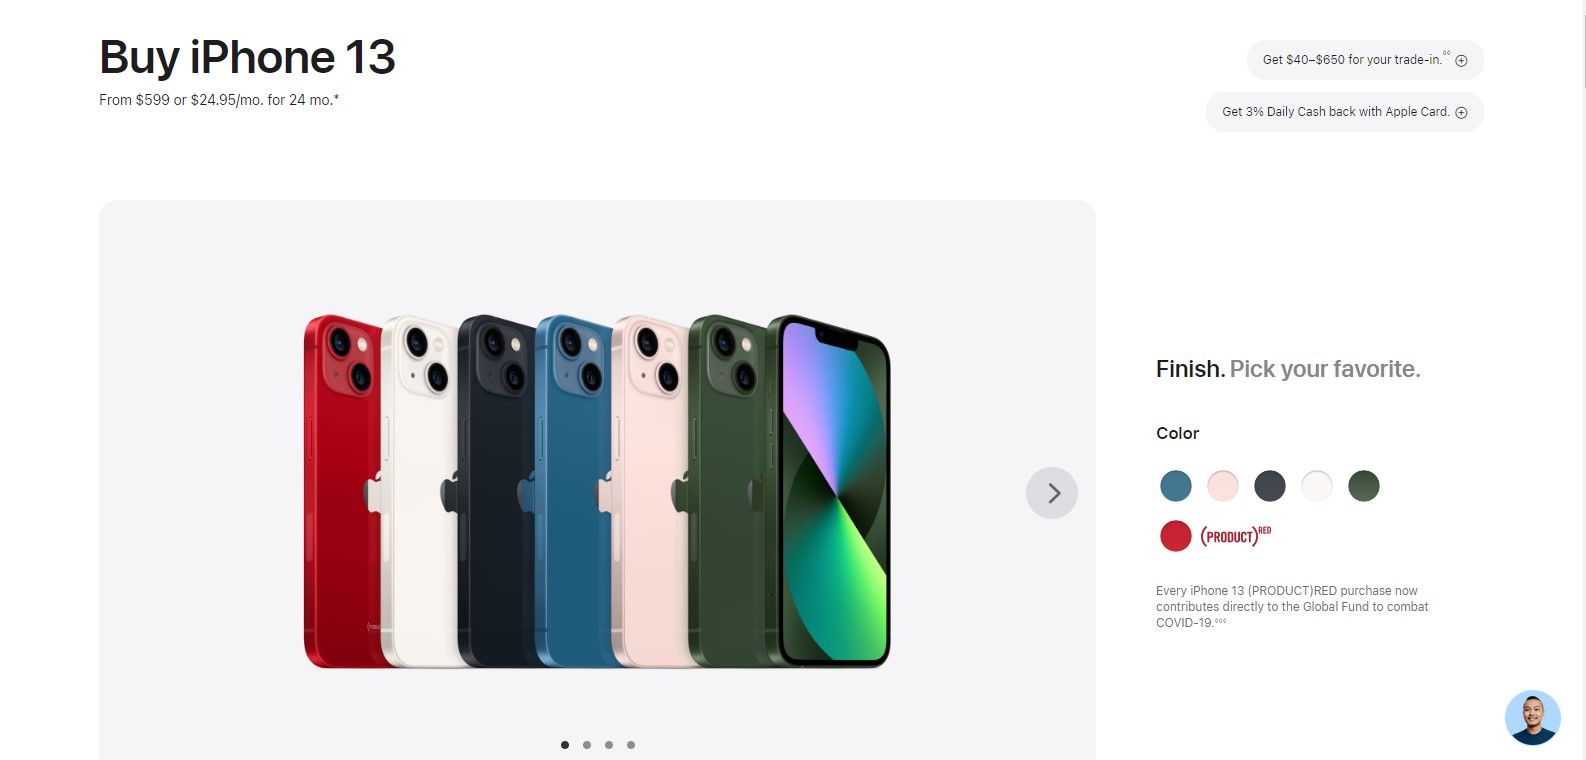Go to fourth gallery slide dot
The image size is (1586, 760).
click(x=631, y=745)
